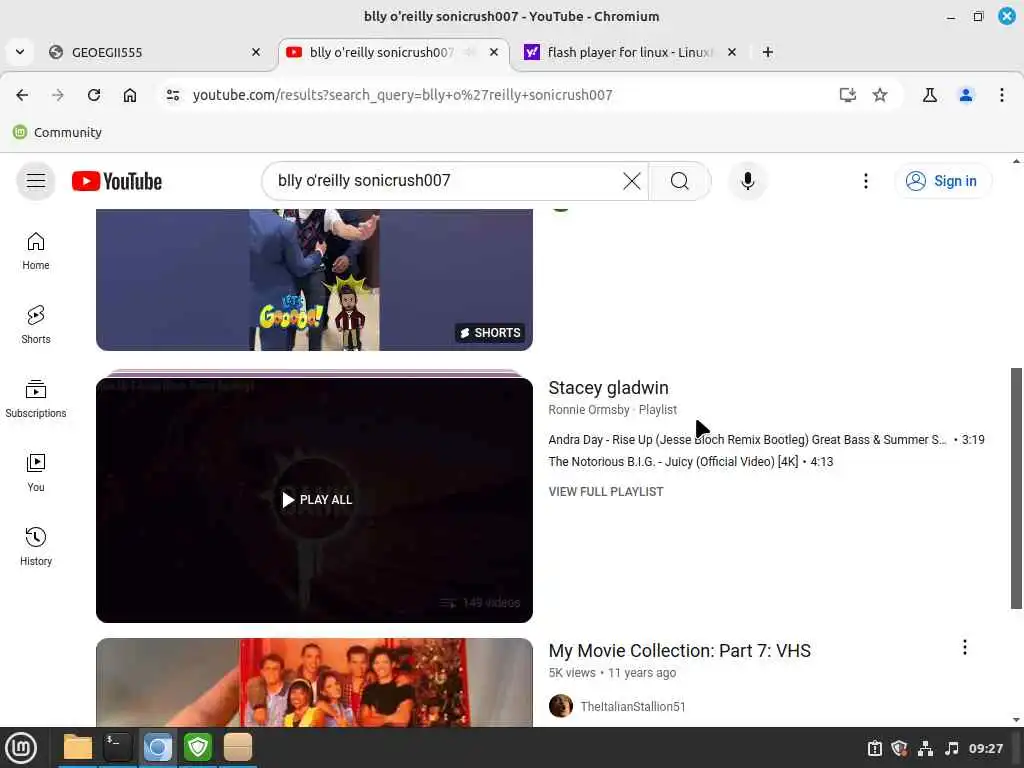Screen dimensions: 1024x768
Task: Bookmark this page with the star
Action: 880,95
